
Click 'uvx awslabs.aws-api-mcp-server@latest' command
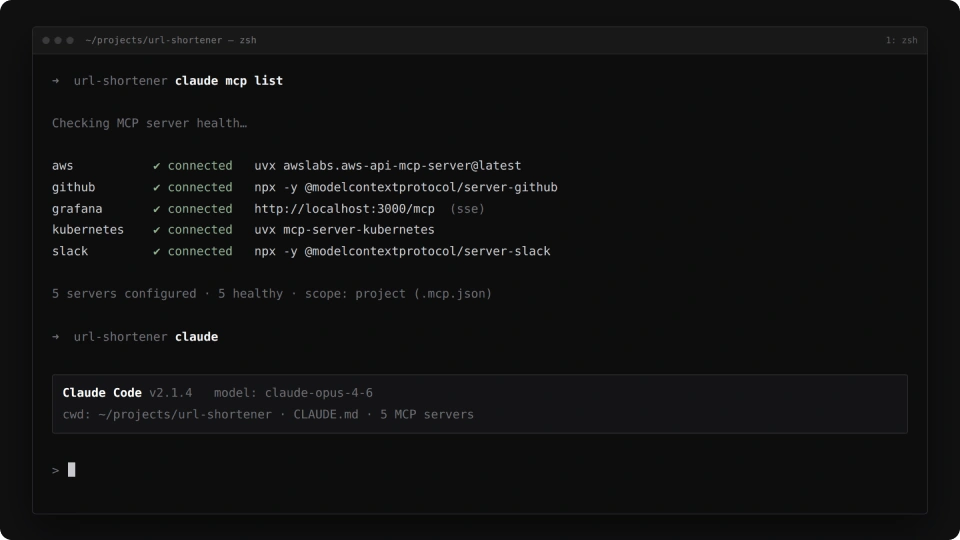tap(388, 166)
